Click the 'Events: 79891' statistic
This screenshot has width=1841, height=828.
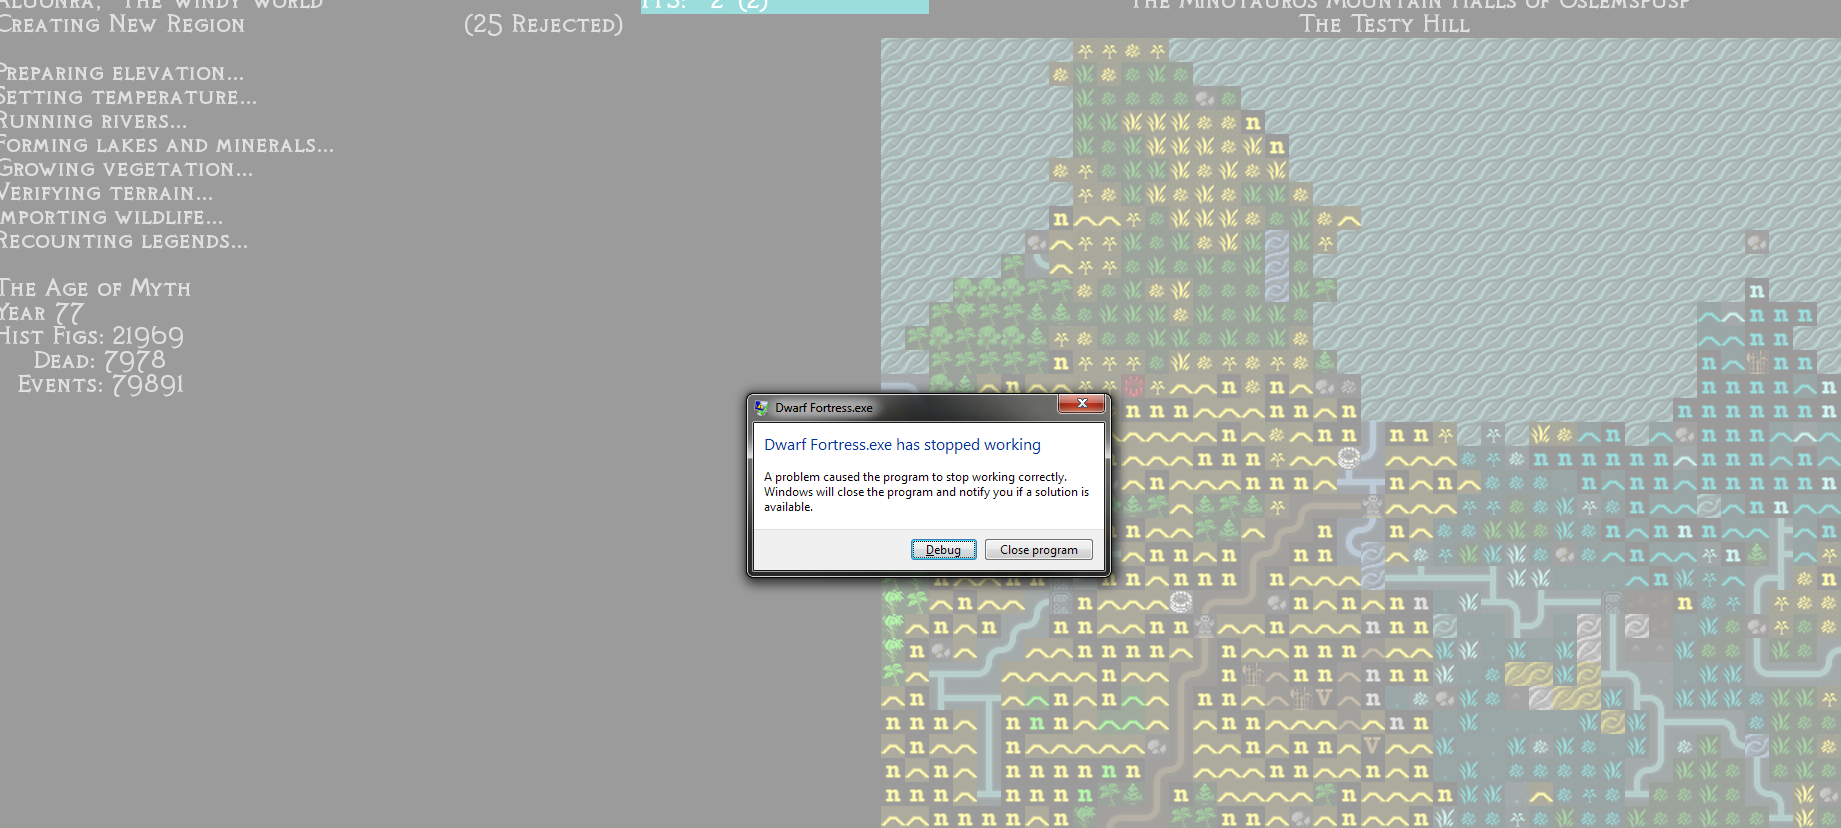(101, 384)
